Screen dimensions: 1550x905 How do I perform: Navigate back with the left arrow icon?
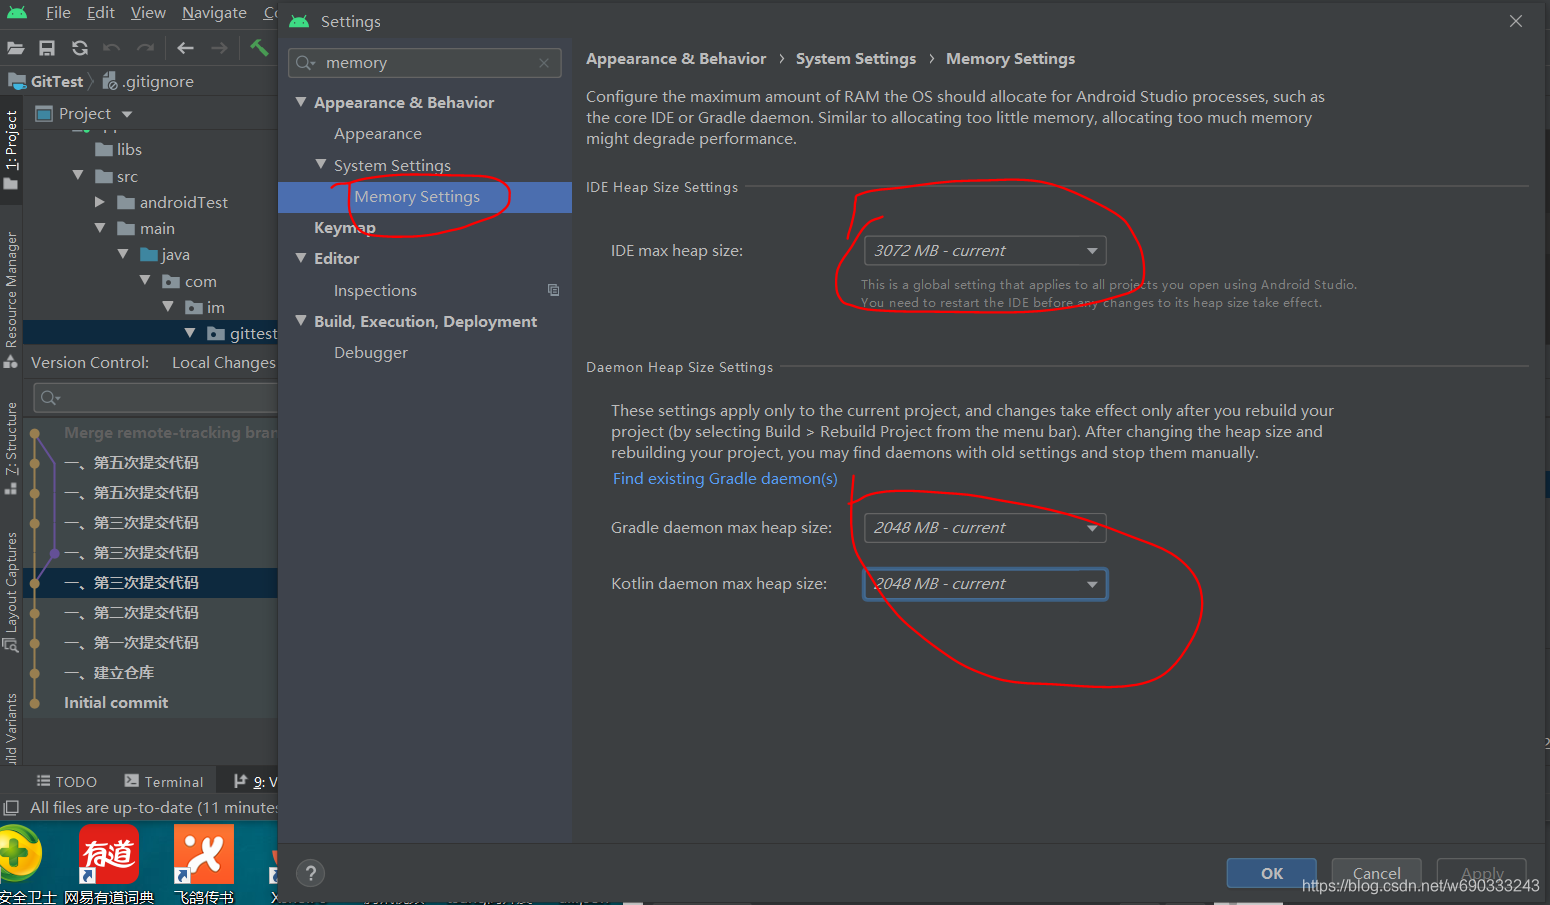185,48
